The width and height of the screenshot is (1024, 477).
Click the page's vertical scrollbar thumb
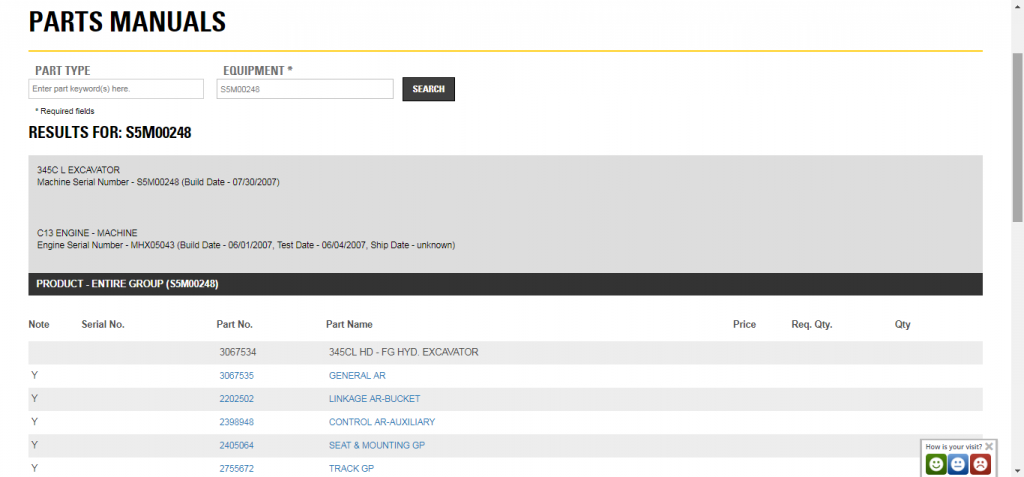point(1017,137)
